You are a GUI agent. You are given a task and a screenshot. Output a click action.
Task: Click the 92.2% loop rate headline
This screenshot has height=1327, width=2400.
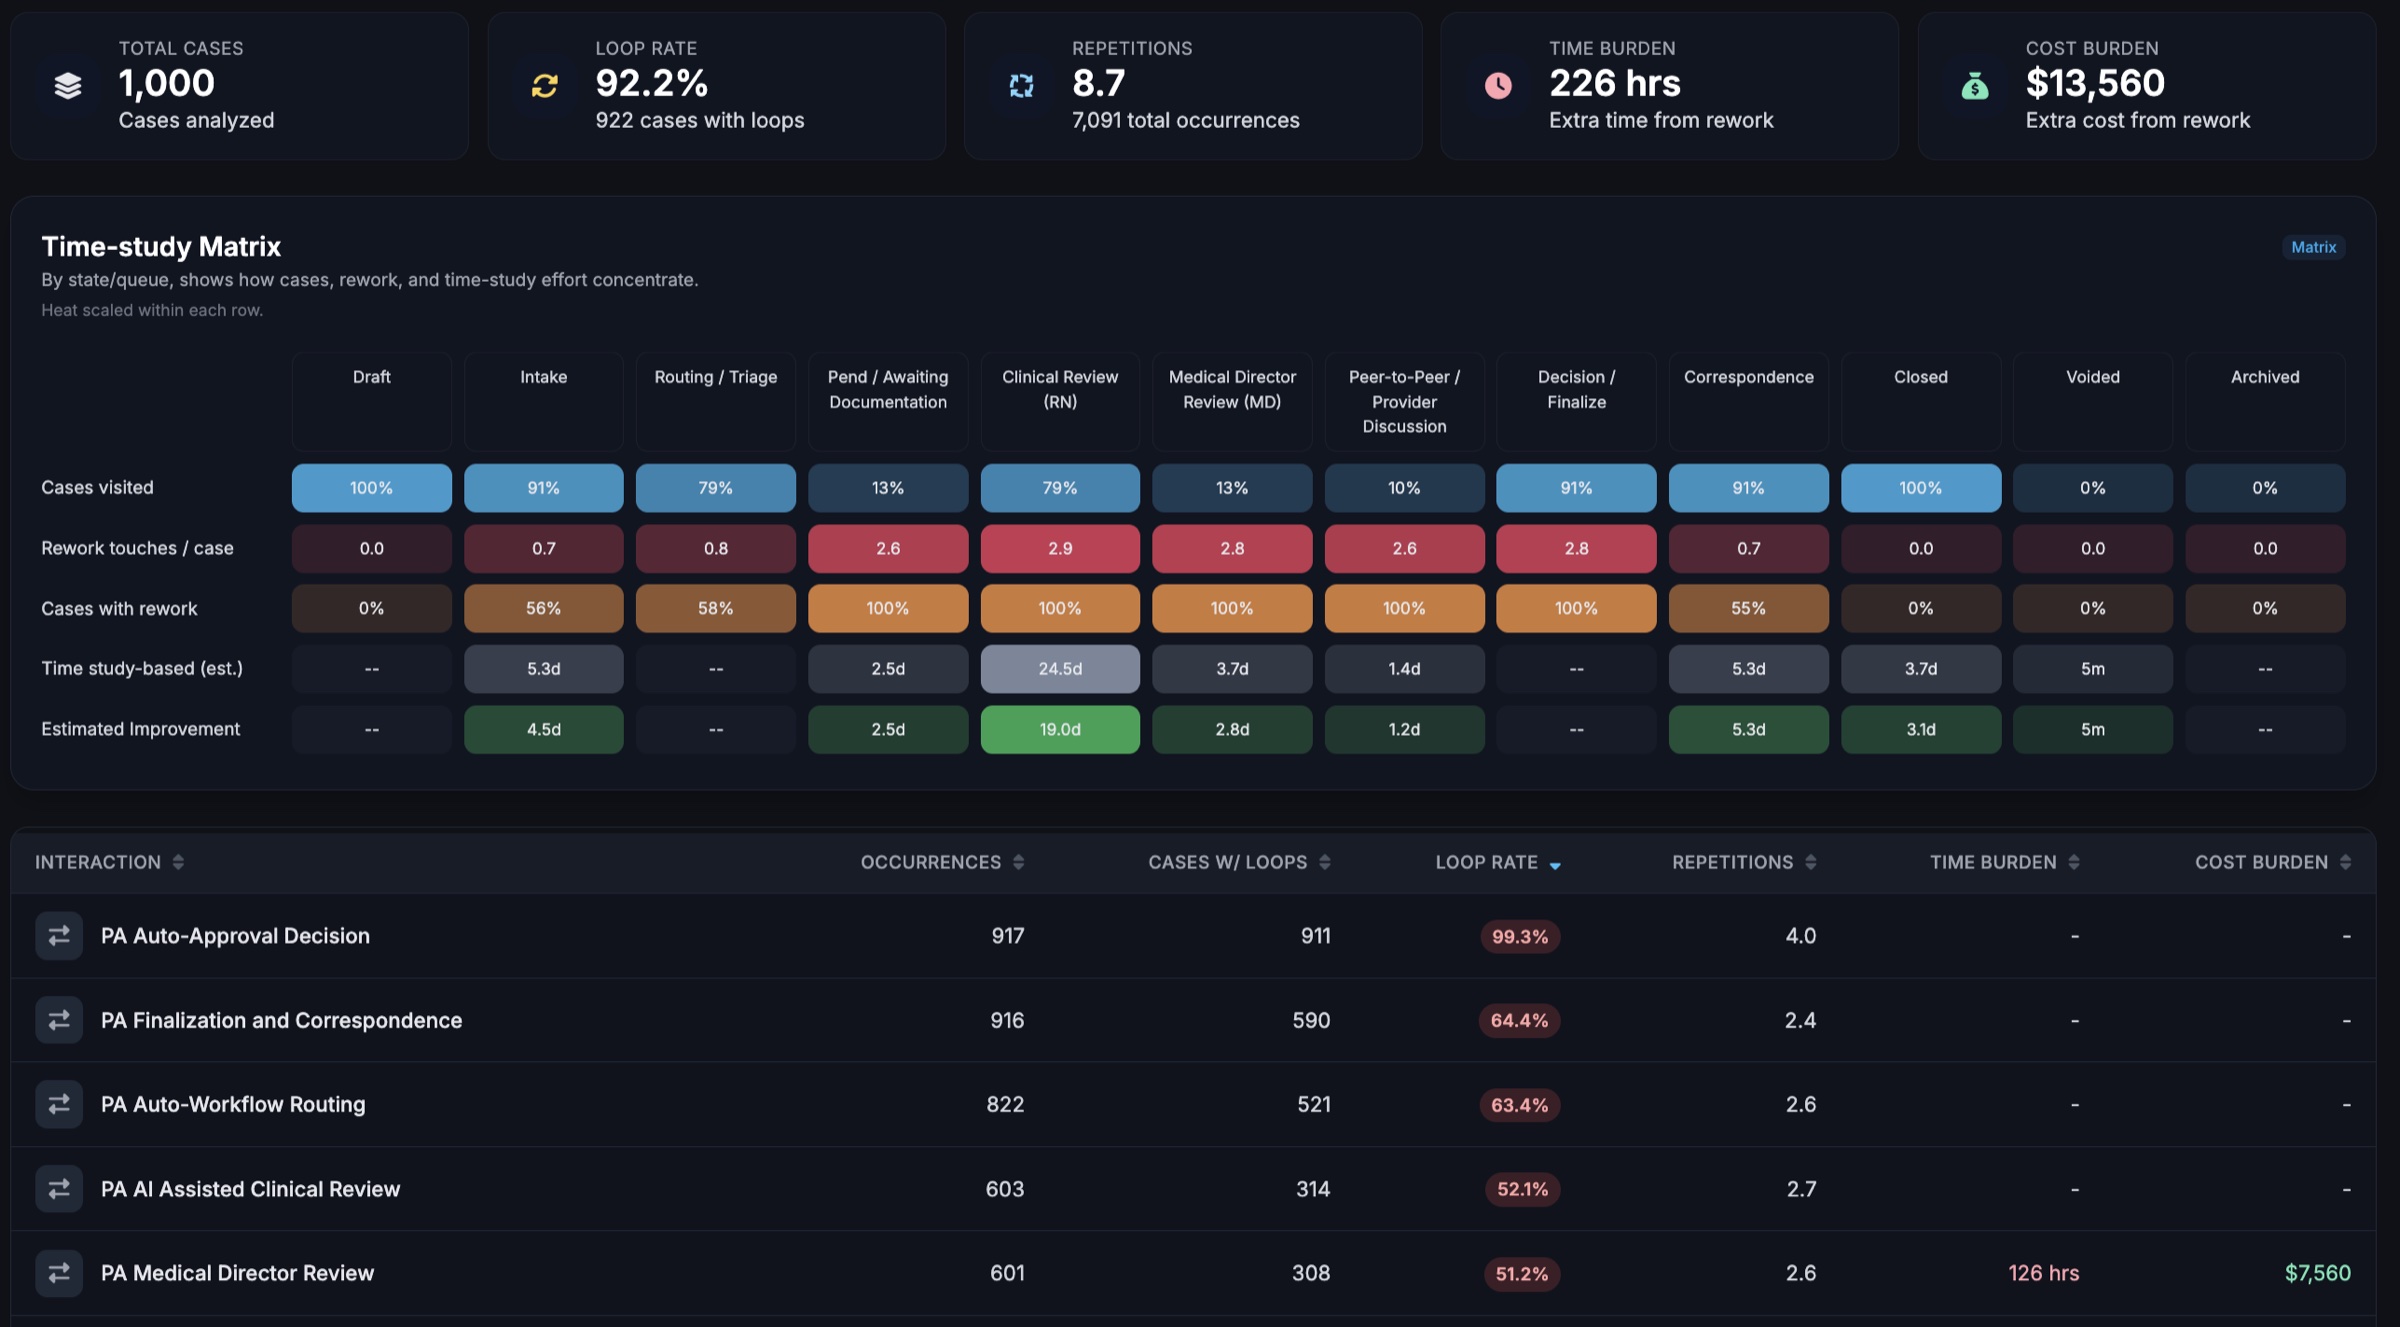coord(652,83)
